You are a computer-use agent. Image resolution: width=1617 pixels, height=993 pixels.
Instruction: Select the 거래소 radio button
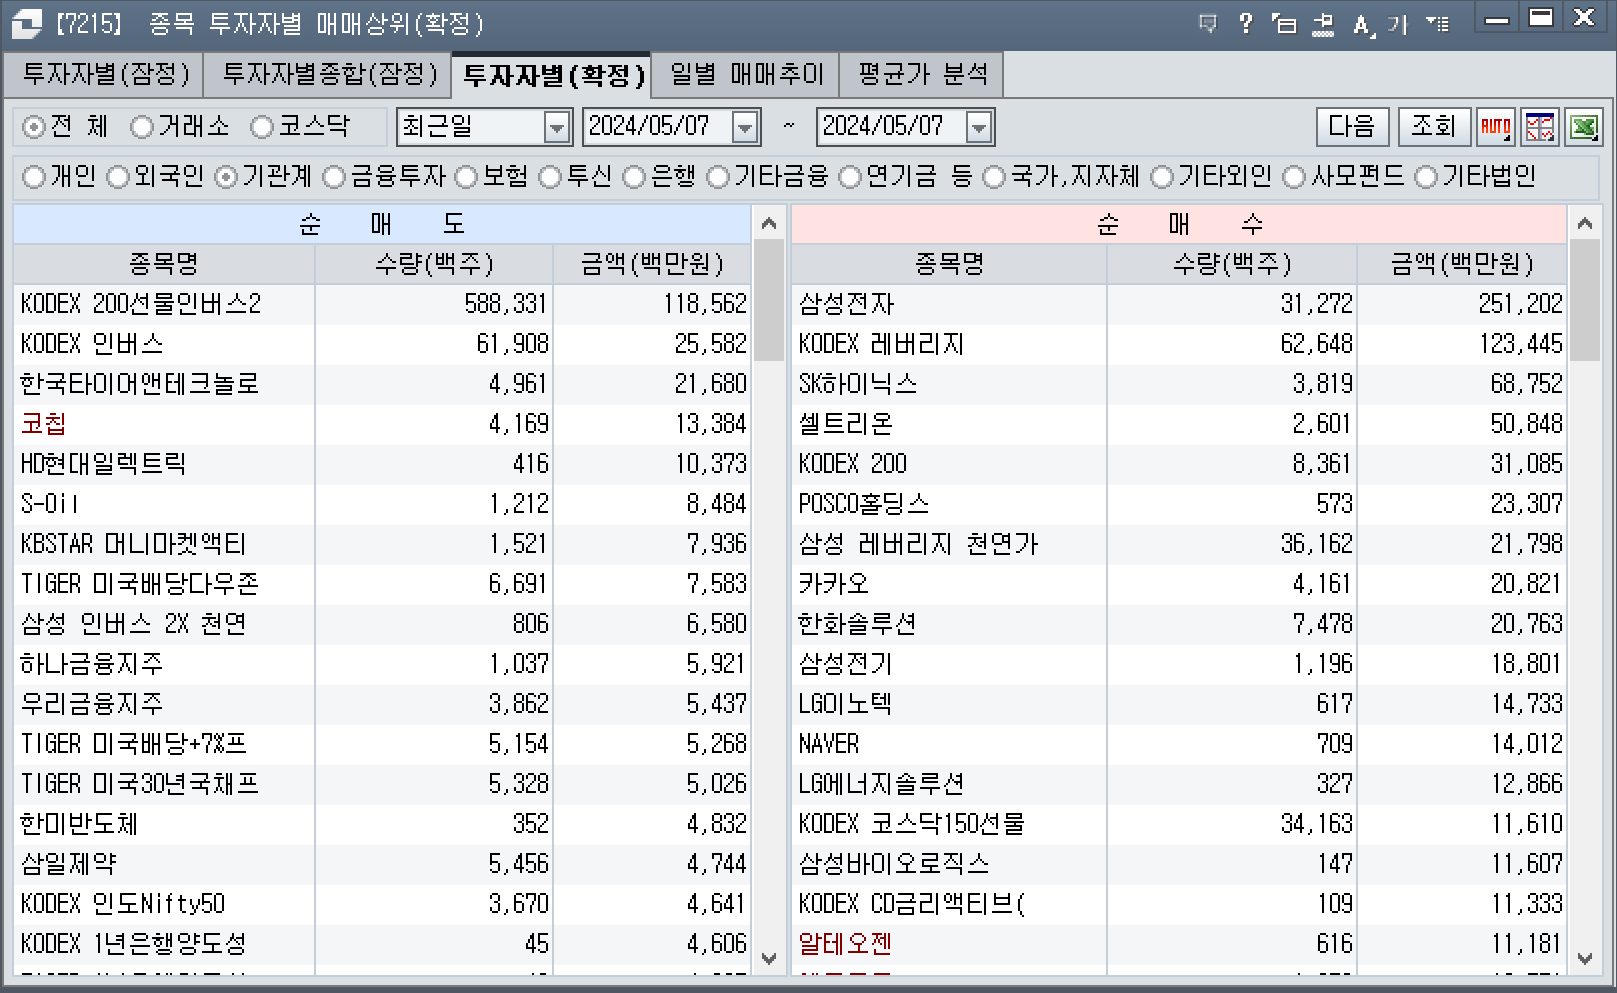pos(142,127)
